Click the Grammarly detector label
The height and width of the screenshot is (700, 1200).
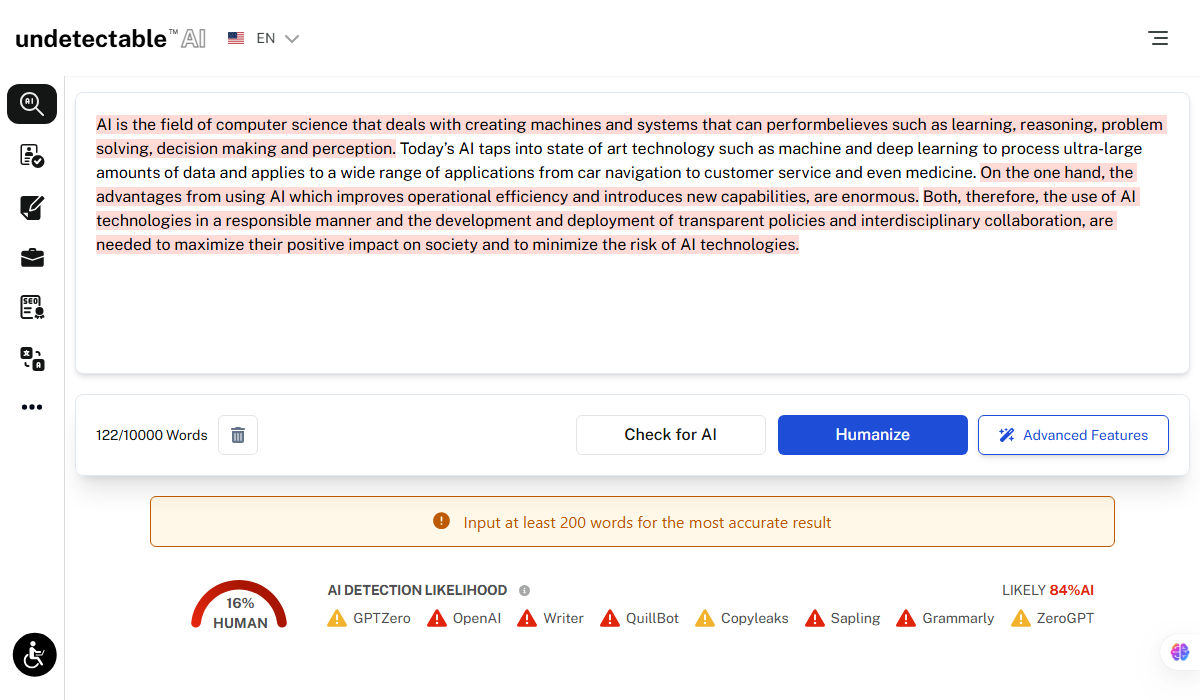point(958,618)
